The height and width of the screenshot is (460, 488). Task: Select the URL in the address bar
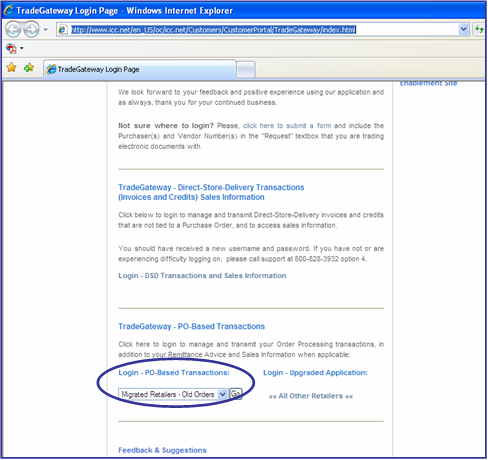(x=213, y=30)
